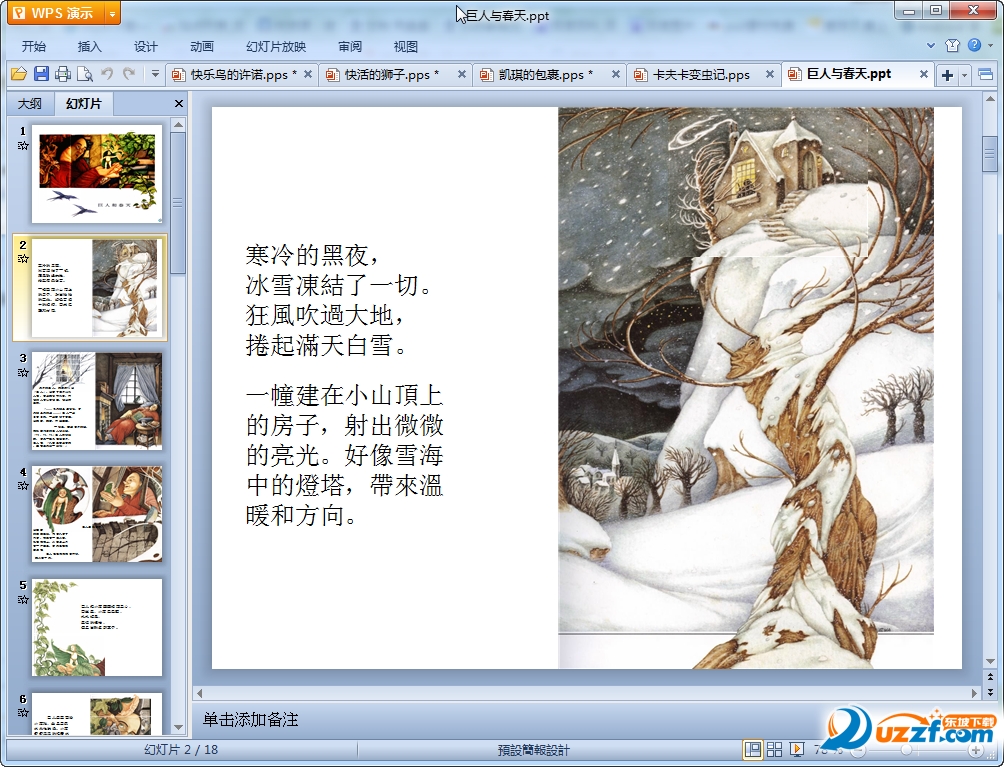Open the 审阅 menu tab

(x=350, y=46)
